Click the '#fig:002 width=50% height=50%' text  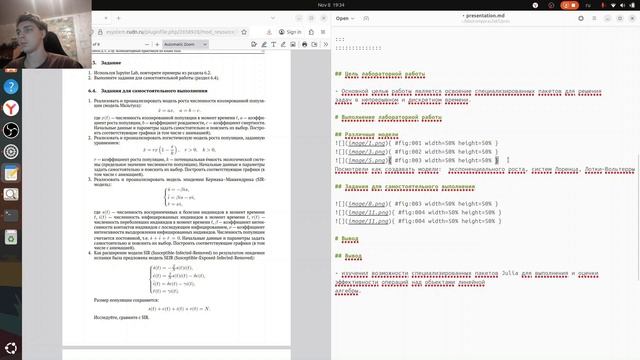tap(443, 152)
